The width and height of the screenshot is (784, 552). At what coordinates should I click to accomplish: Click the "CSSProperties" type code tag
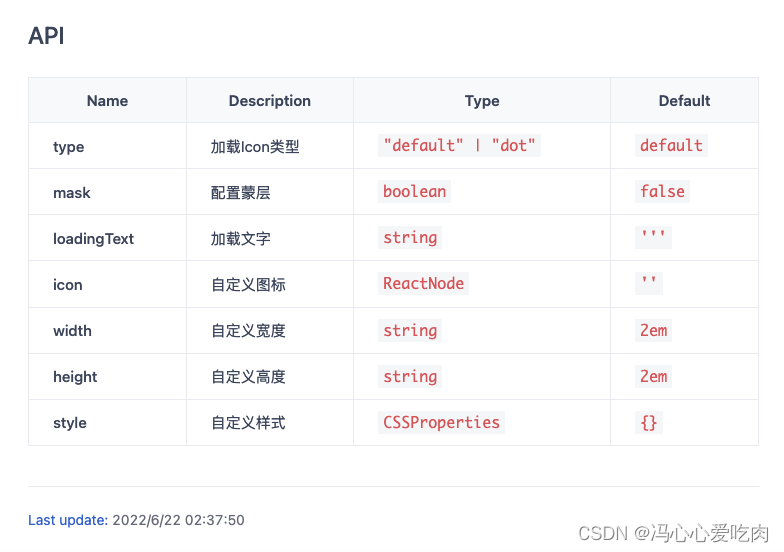tap(441, 422)
